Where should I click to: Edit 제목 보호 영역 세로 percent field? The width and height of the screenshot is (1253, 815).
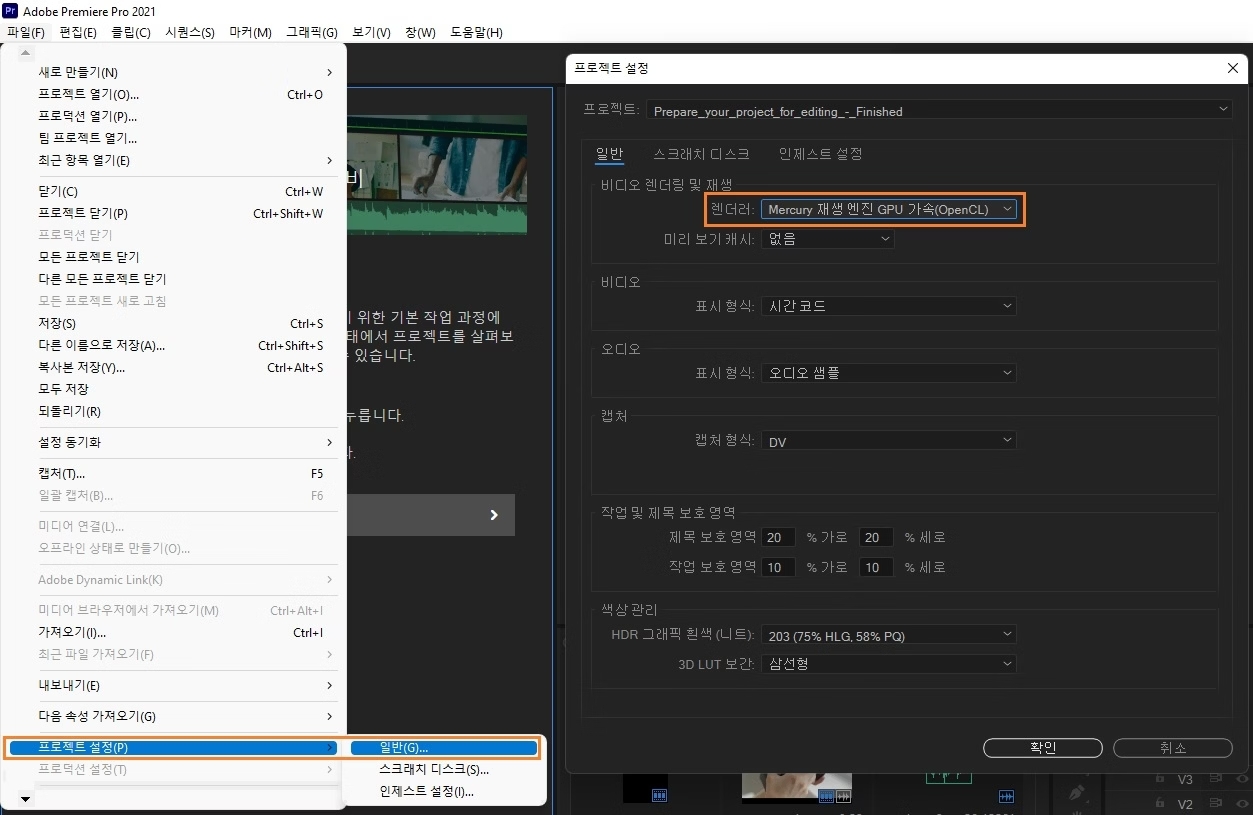coord(876,537)
